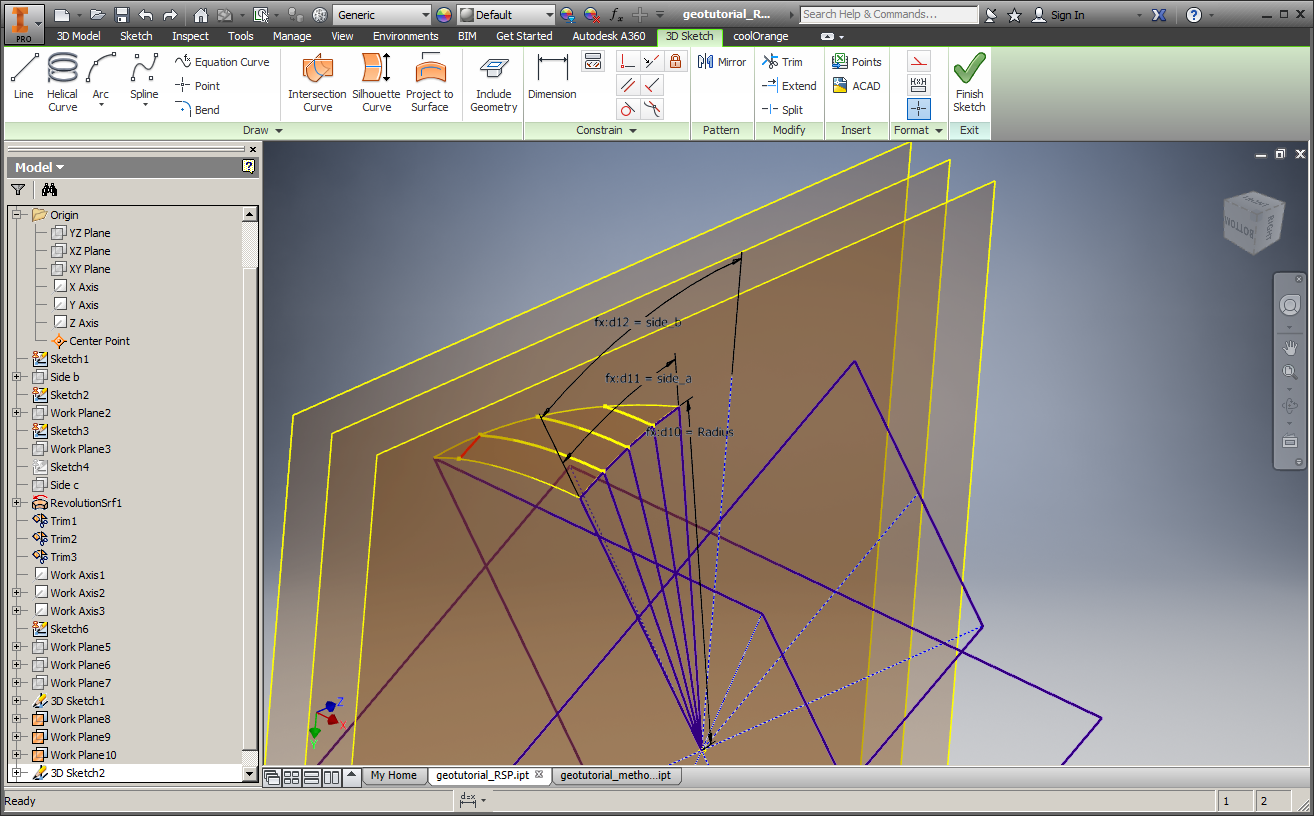Open the Generic material dropdown
1314x816 pixels.
pos(425,15)
